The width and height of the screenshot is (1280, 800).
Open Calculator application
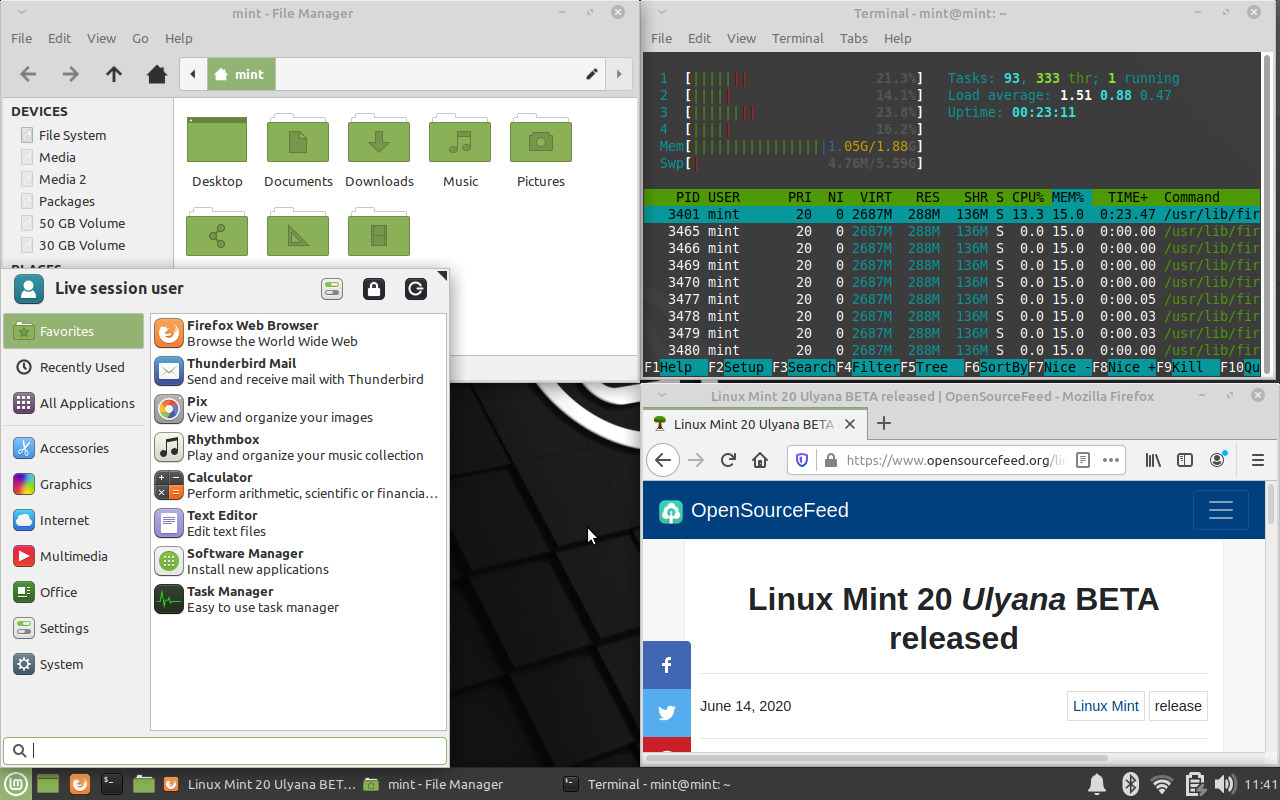(298, 485)
